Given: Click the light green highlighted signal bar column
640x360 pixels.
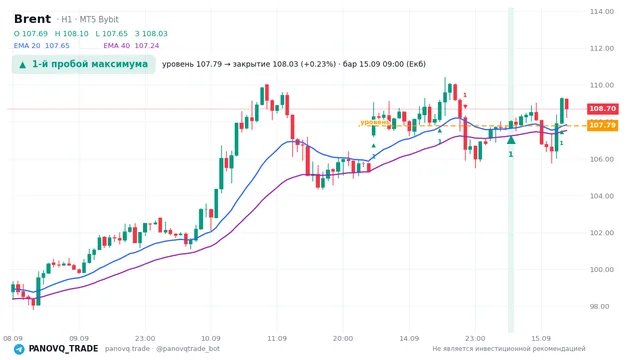Looking at the screenshot, I should tap(511, 170).
